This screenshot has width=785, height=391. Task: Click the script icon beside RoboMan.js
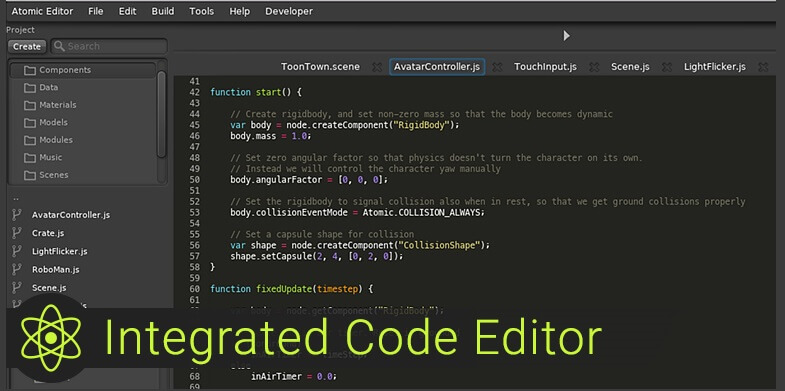click(17, 269)
